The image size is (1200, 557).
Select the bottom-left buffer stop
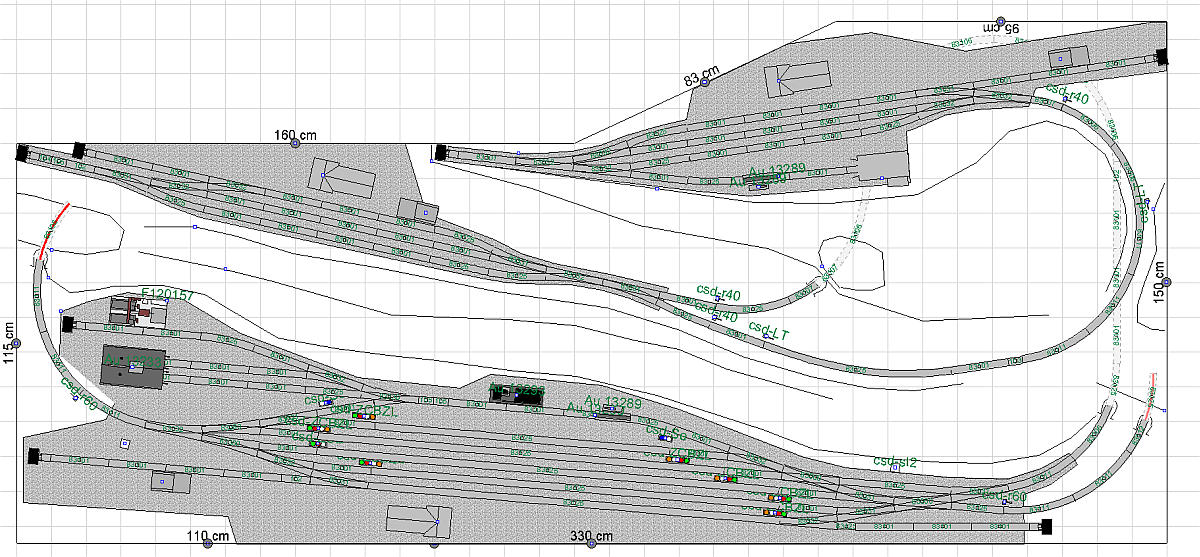(x=34, y=456)
